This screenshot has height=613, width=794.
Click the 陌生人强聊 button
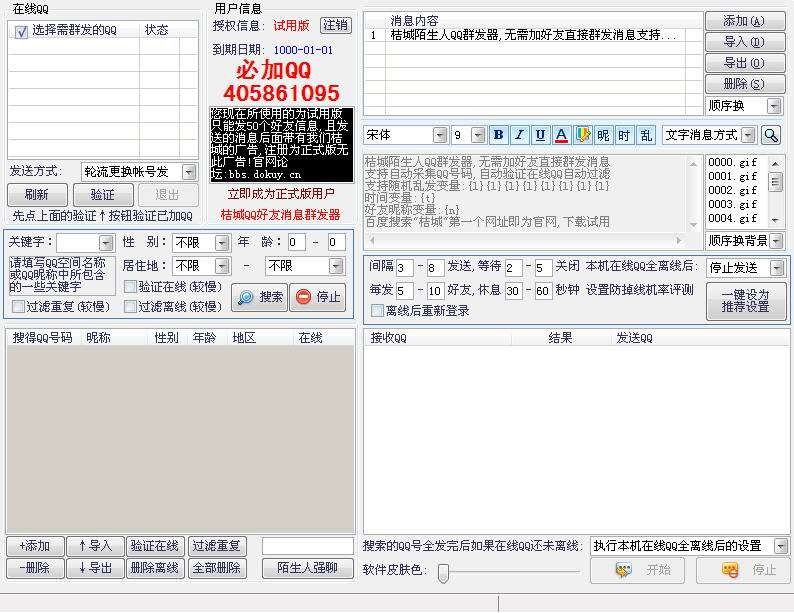coord(307,568)
